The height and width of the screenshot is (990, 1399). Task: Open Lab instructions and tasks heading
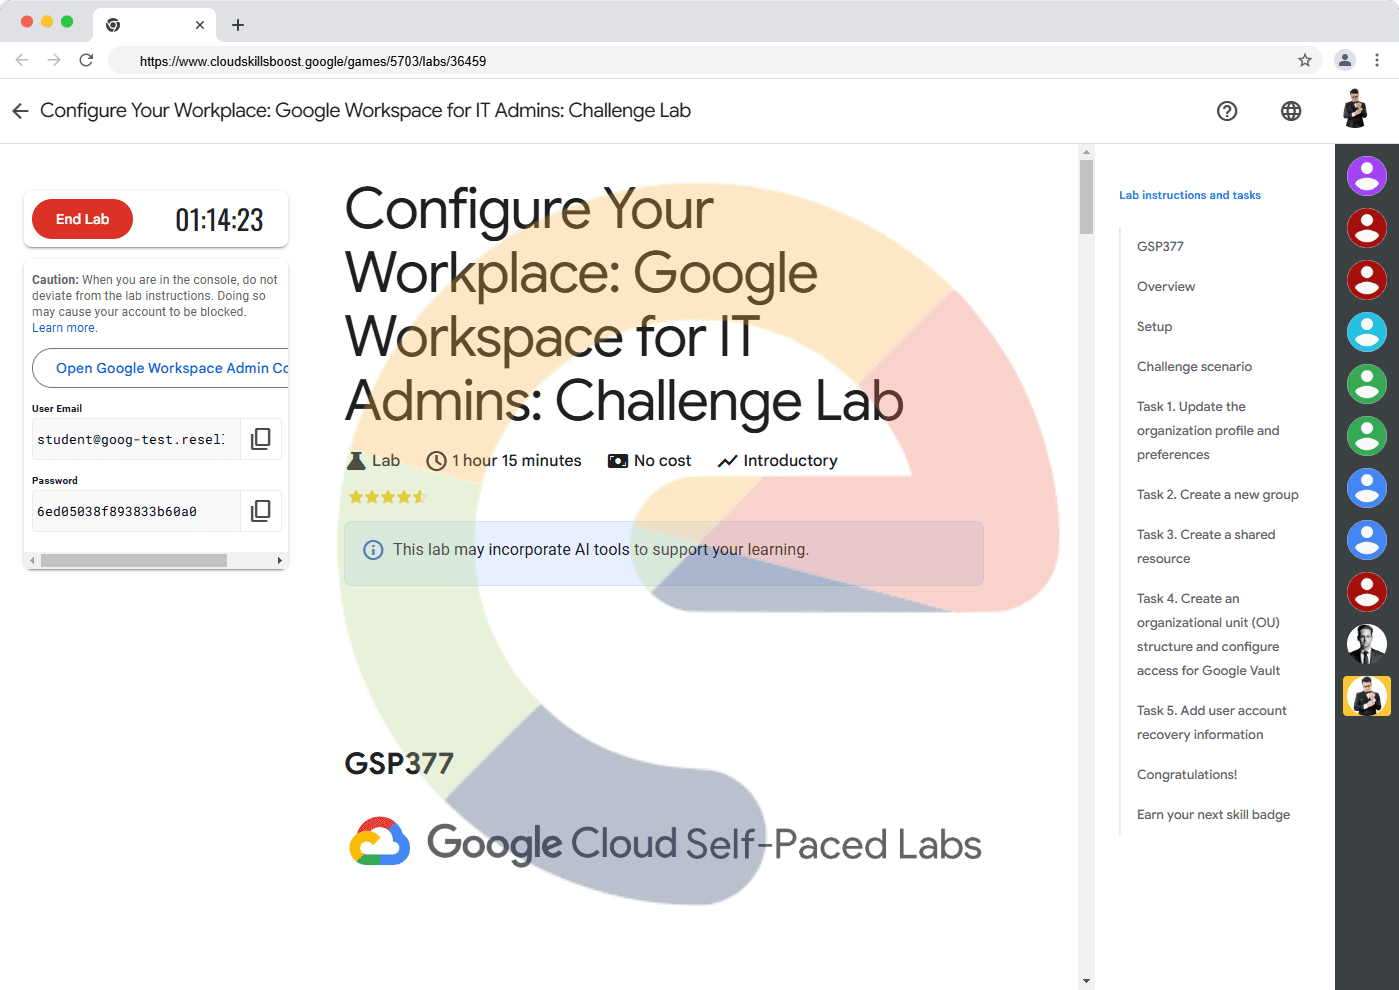(1189, 195)
